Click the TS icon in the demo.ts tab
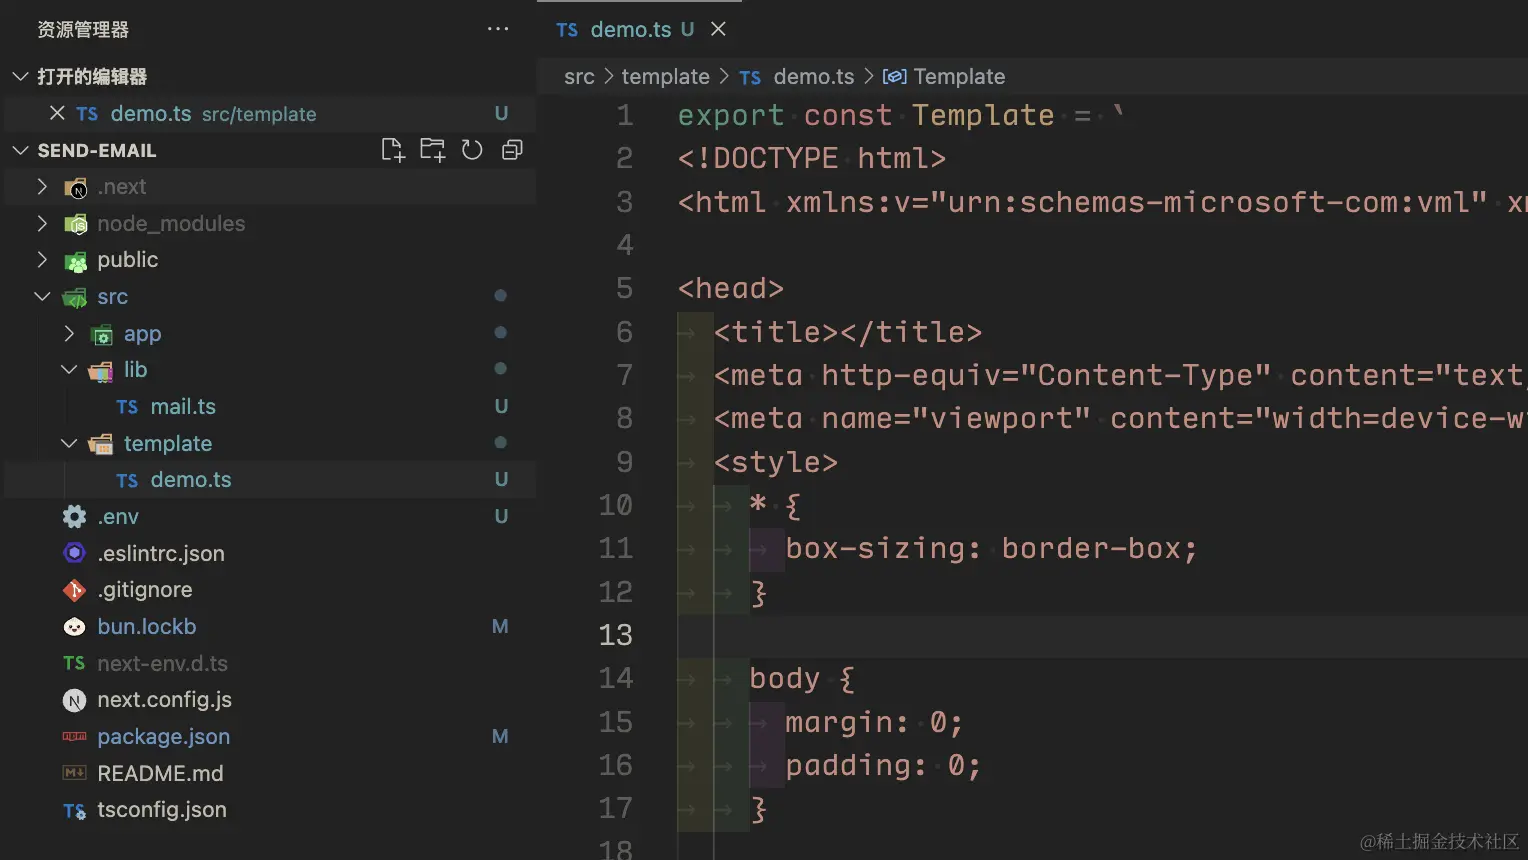The image size is (1528, 860). tap(567, 30)
